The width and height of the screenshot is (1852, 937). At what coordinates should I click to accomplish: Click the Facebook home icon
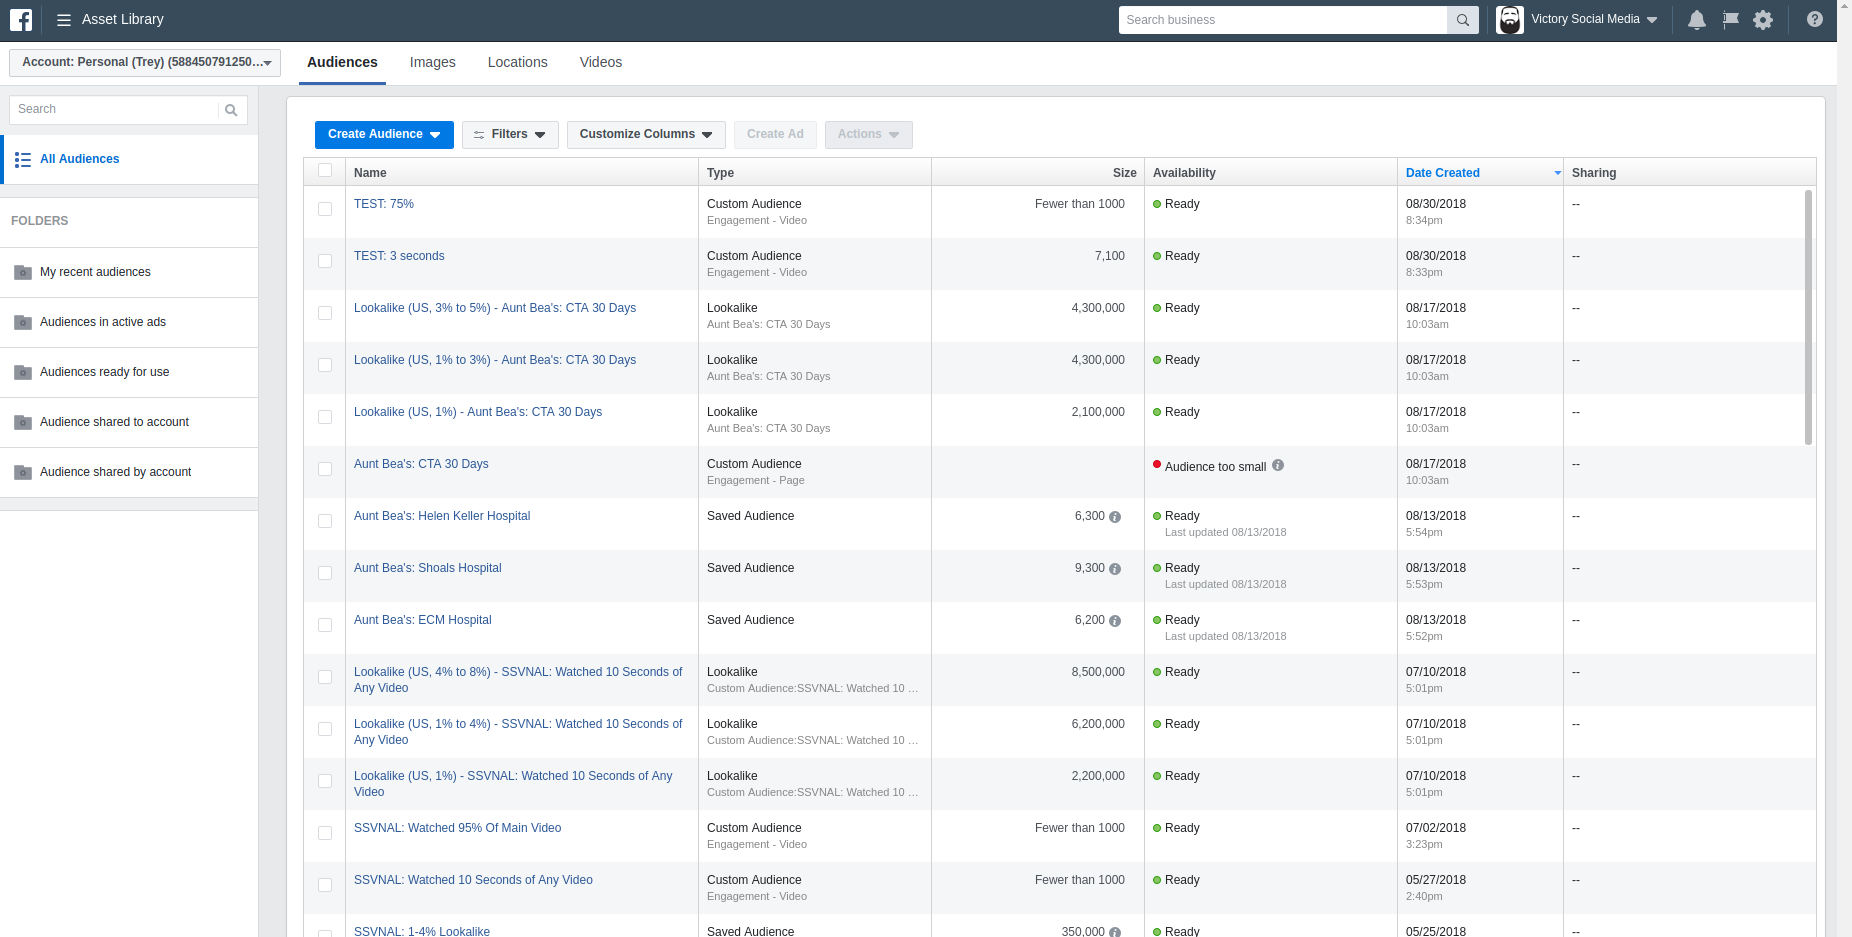21,19
